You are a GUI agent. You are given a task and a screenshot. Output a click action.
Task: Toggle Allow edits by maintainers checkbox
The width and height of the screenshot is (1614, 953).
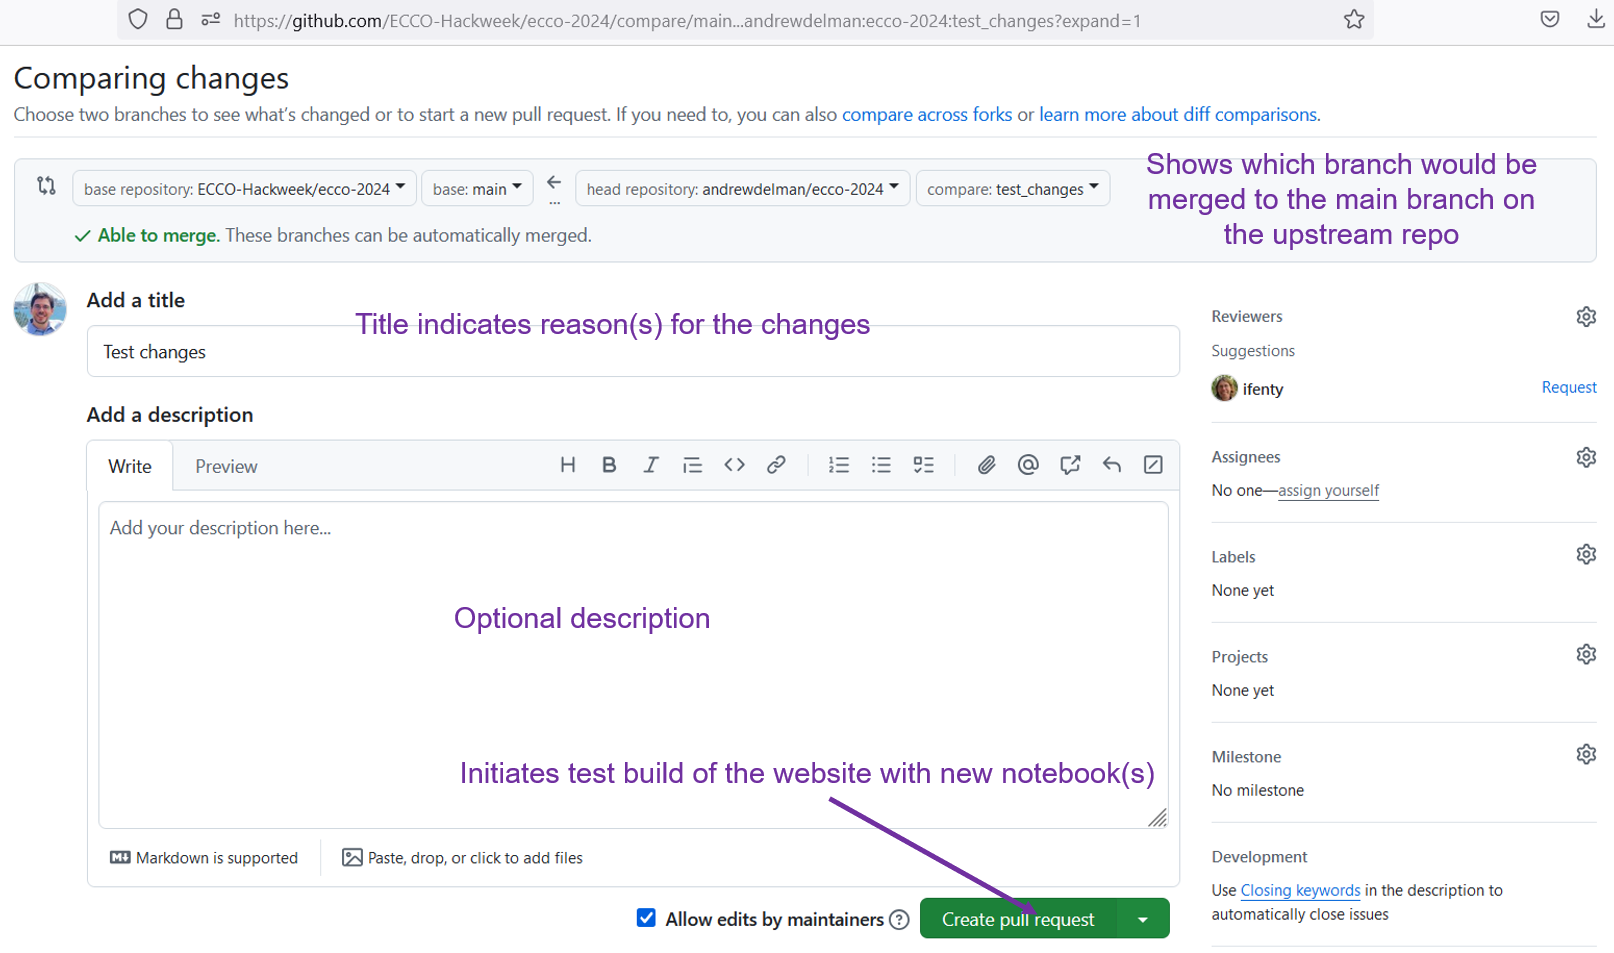(x=647, y=918)
